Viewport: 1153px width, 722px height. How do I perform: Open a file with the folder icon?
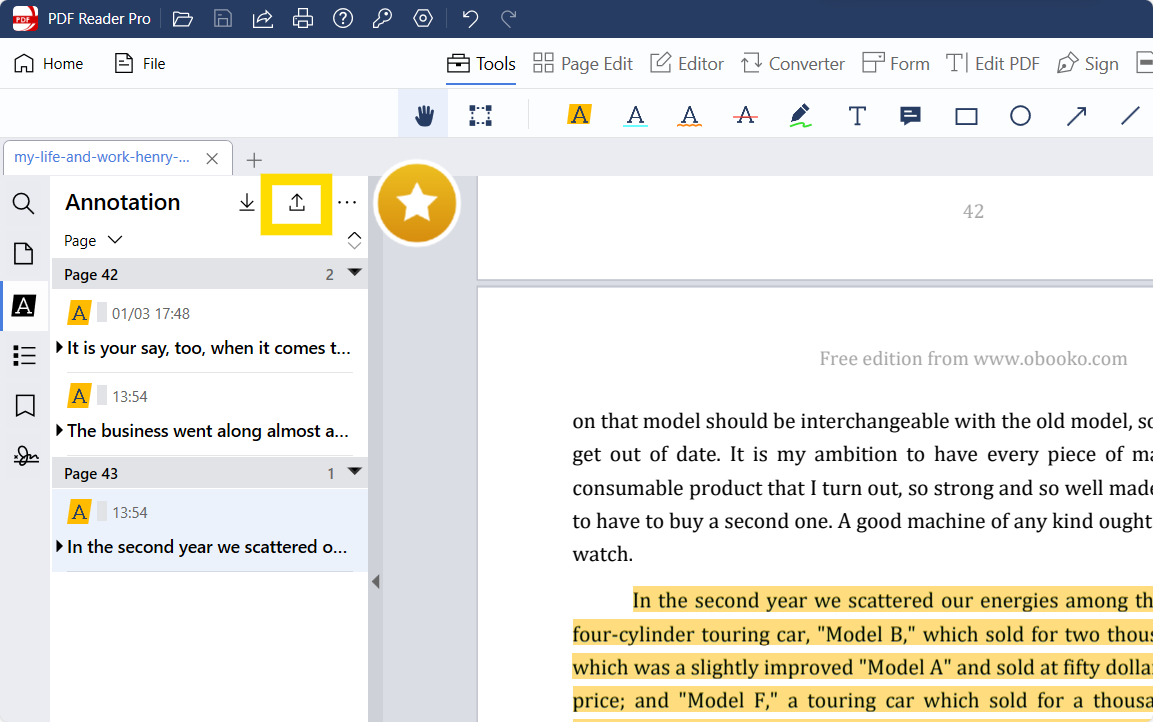point(182,18)
